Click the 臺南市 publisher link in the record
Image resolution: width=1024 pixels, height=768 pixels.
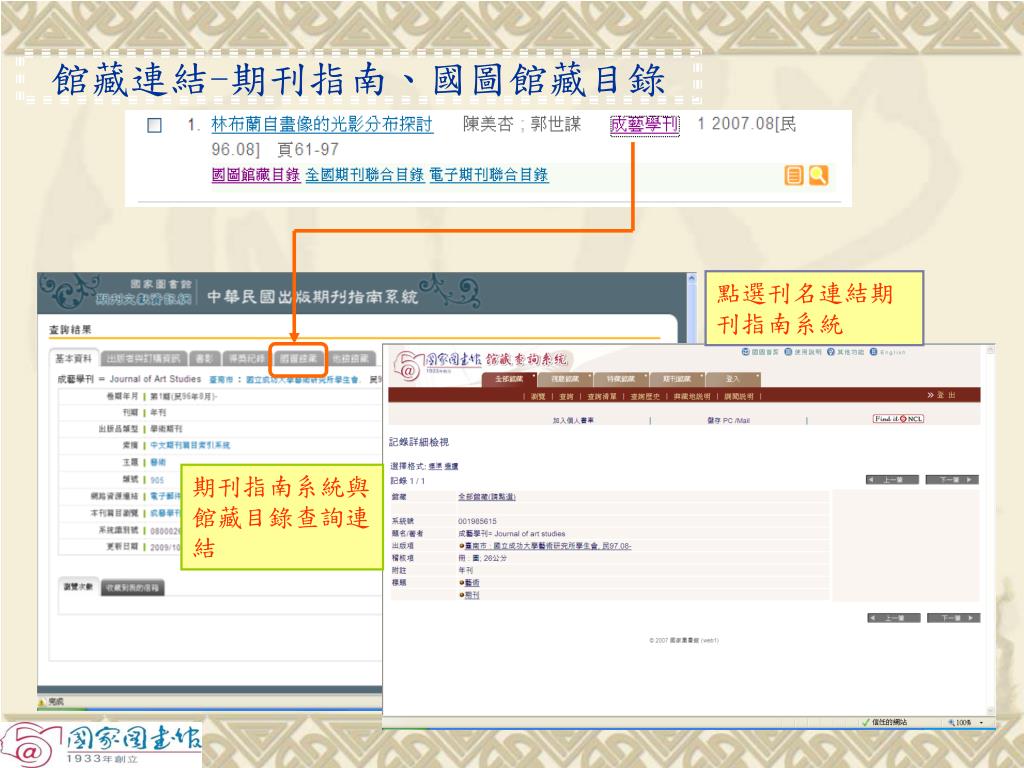coord(547,546)
